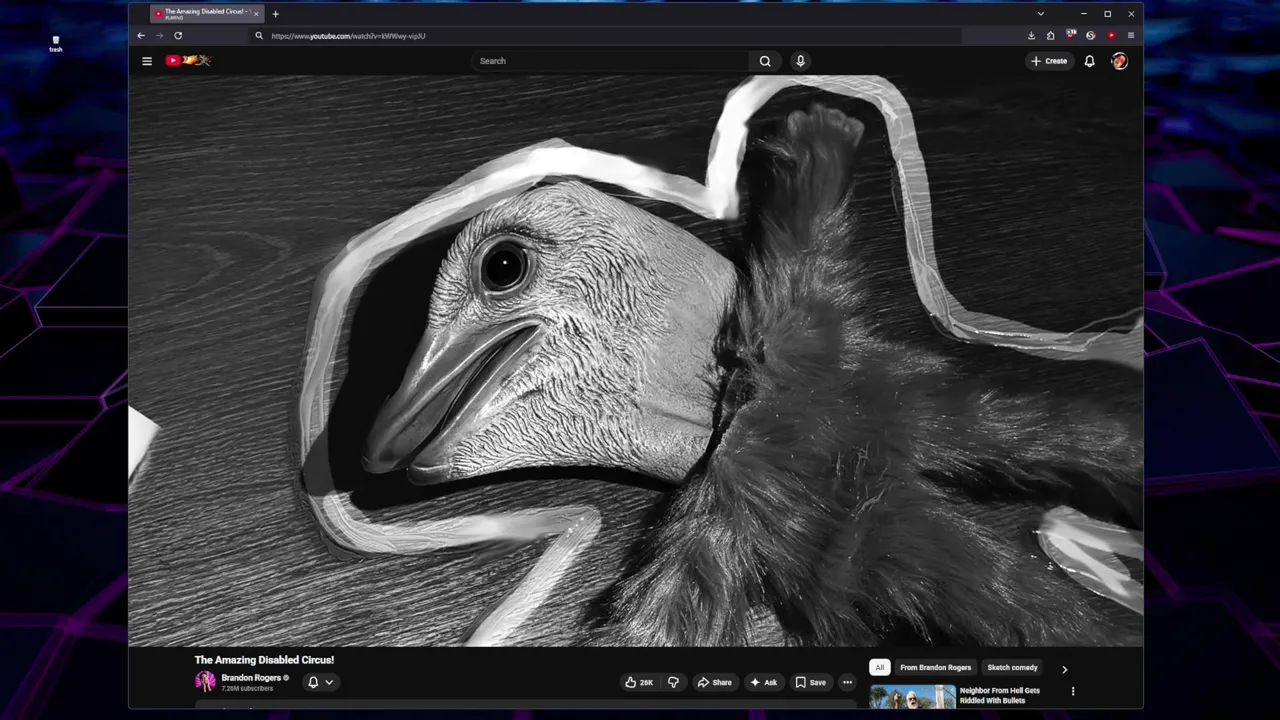This screenshot has width=1280, height=720.
Task: Open a new browser tab with plus
Action: pos(275,14)
